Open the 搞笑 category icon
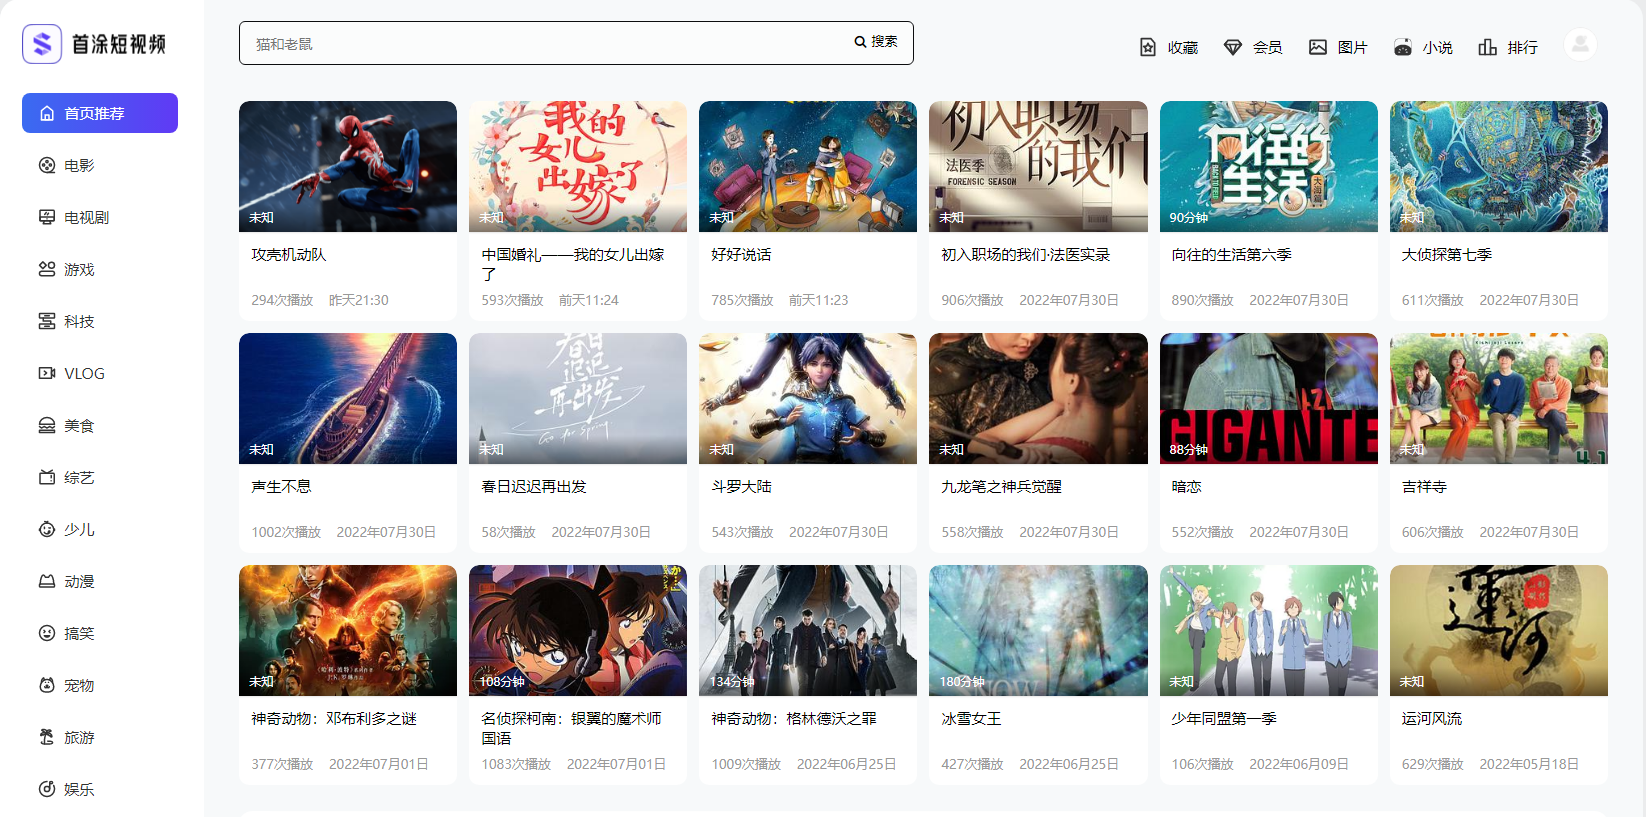The height and width of the screenshot is (817, 1646). pos(47,634)
